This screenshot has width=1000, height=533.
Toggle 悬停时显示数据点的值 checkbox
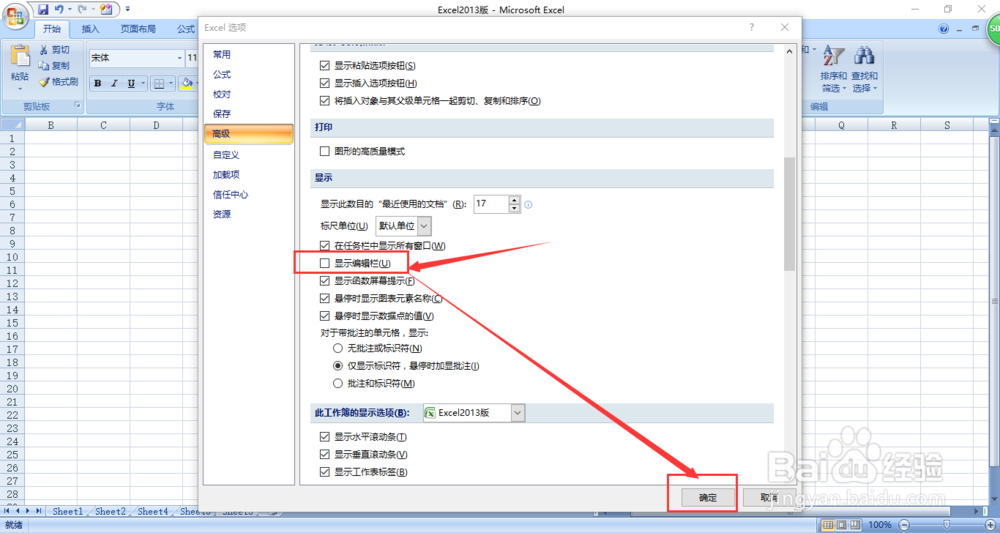[x=325, y=316]
